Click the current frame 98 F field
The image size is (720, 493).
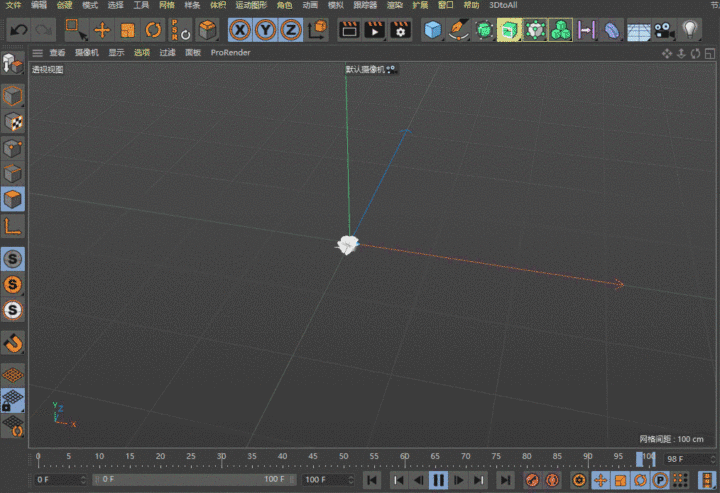point(690,459)
